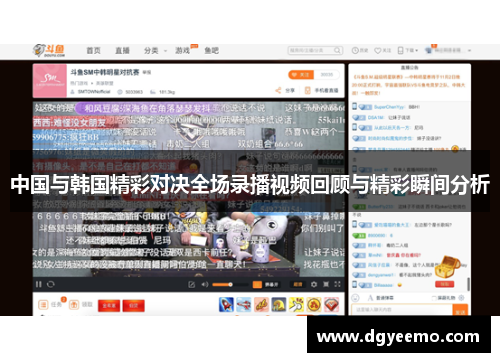Click the webpage fullscreen icon
The height and width of the screenshot is (362, 500).
coord(326,284)
